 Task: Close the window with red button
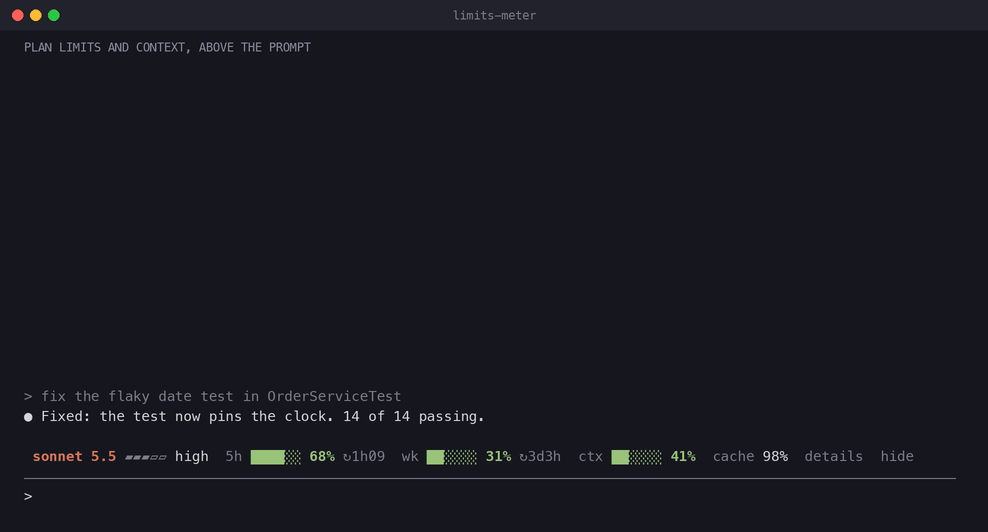(x=18, y=15)
